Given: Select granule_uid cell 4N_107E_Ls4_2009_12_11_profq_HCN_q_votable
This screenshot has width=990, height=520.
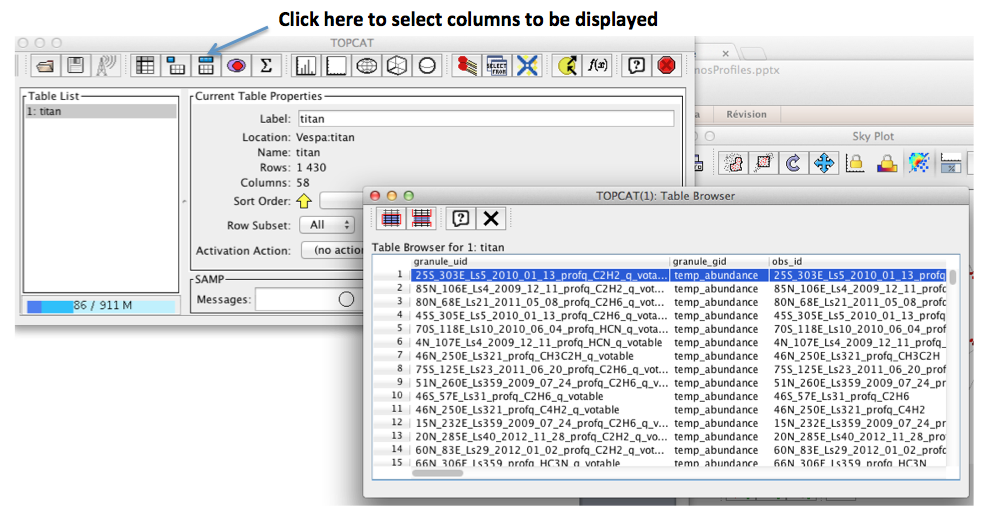Looking at the screenshot, I should click(540, 343).
